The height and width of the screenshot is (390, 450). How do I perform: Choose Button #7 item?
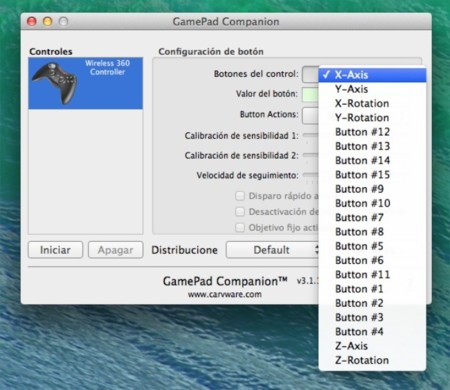(372, 218)
